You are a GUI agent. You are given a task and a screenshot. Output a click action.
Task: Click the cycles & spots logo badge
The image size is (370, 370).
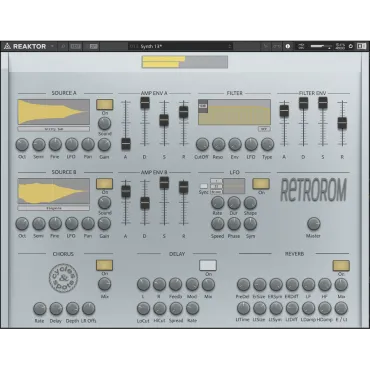[63, 277]
